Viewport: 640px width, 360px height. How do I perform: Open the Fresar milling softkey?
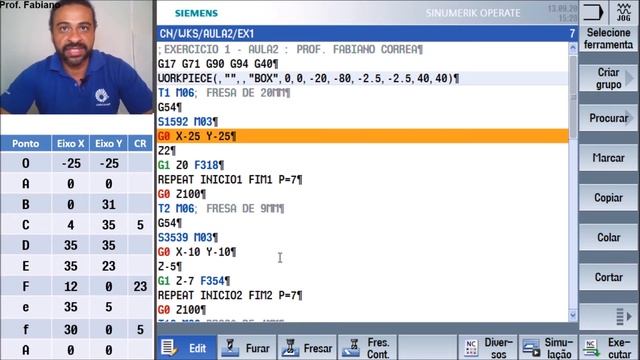point(307,348)
